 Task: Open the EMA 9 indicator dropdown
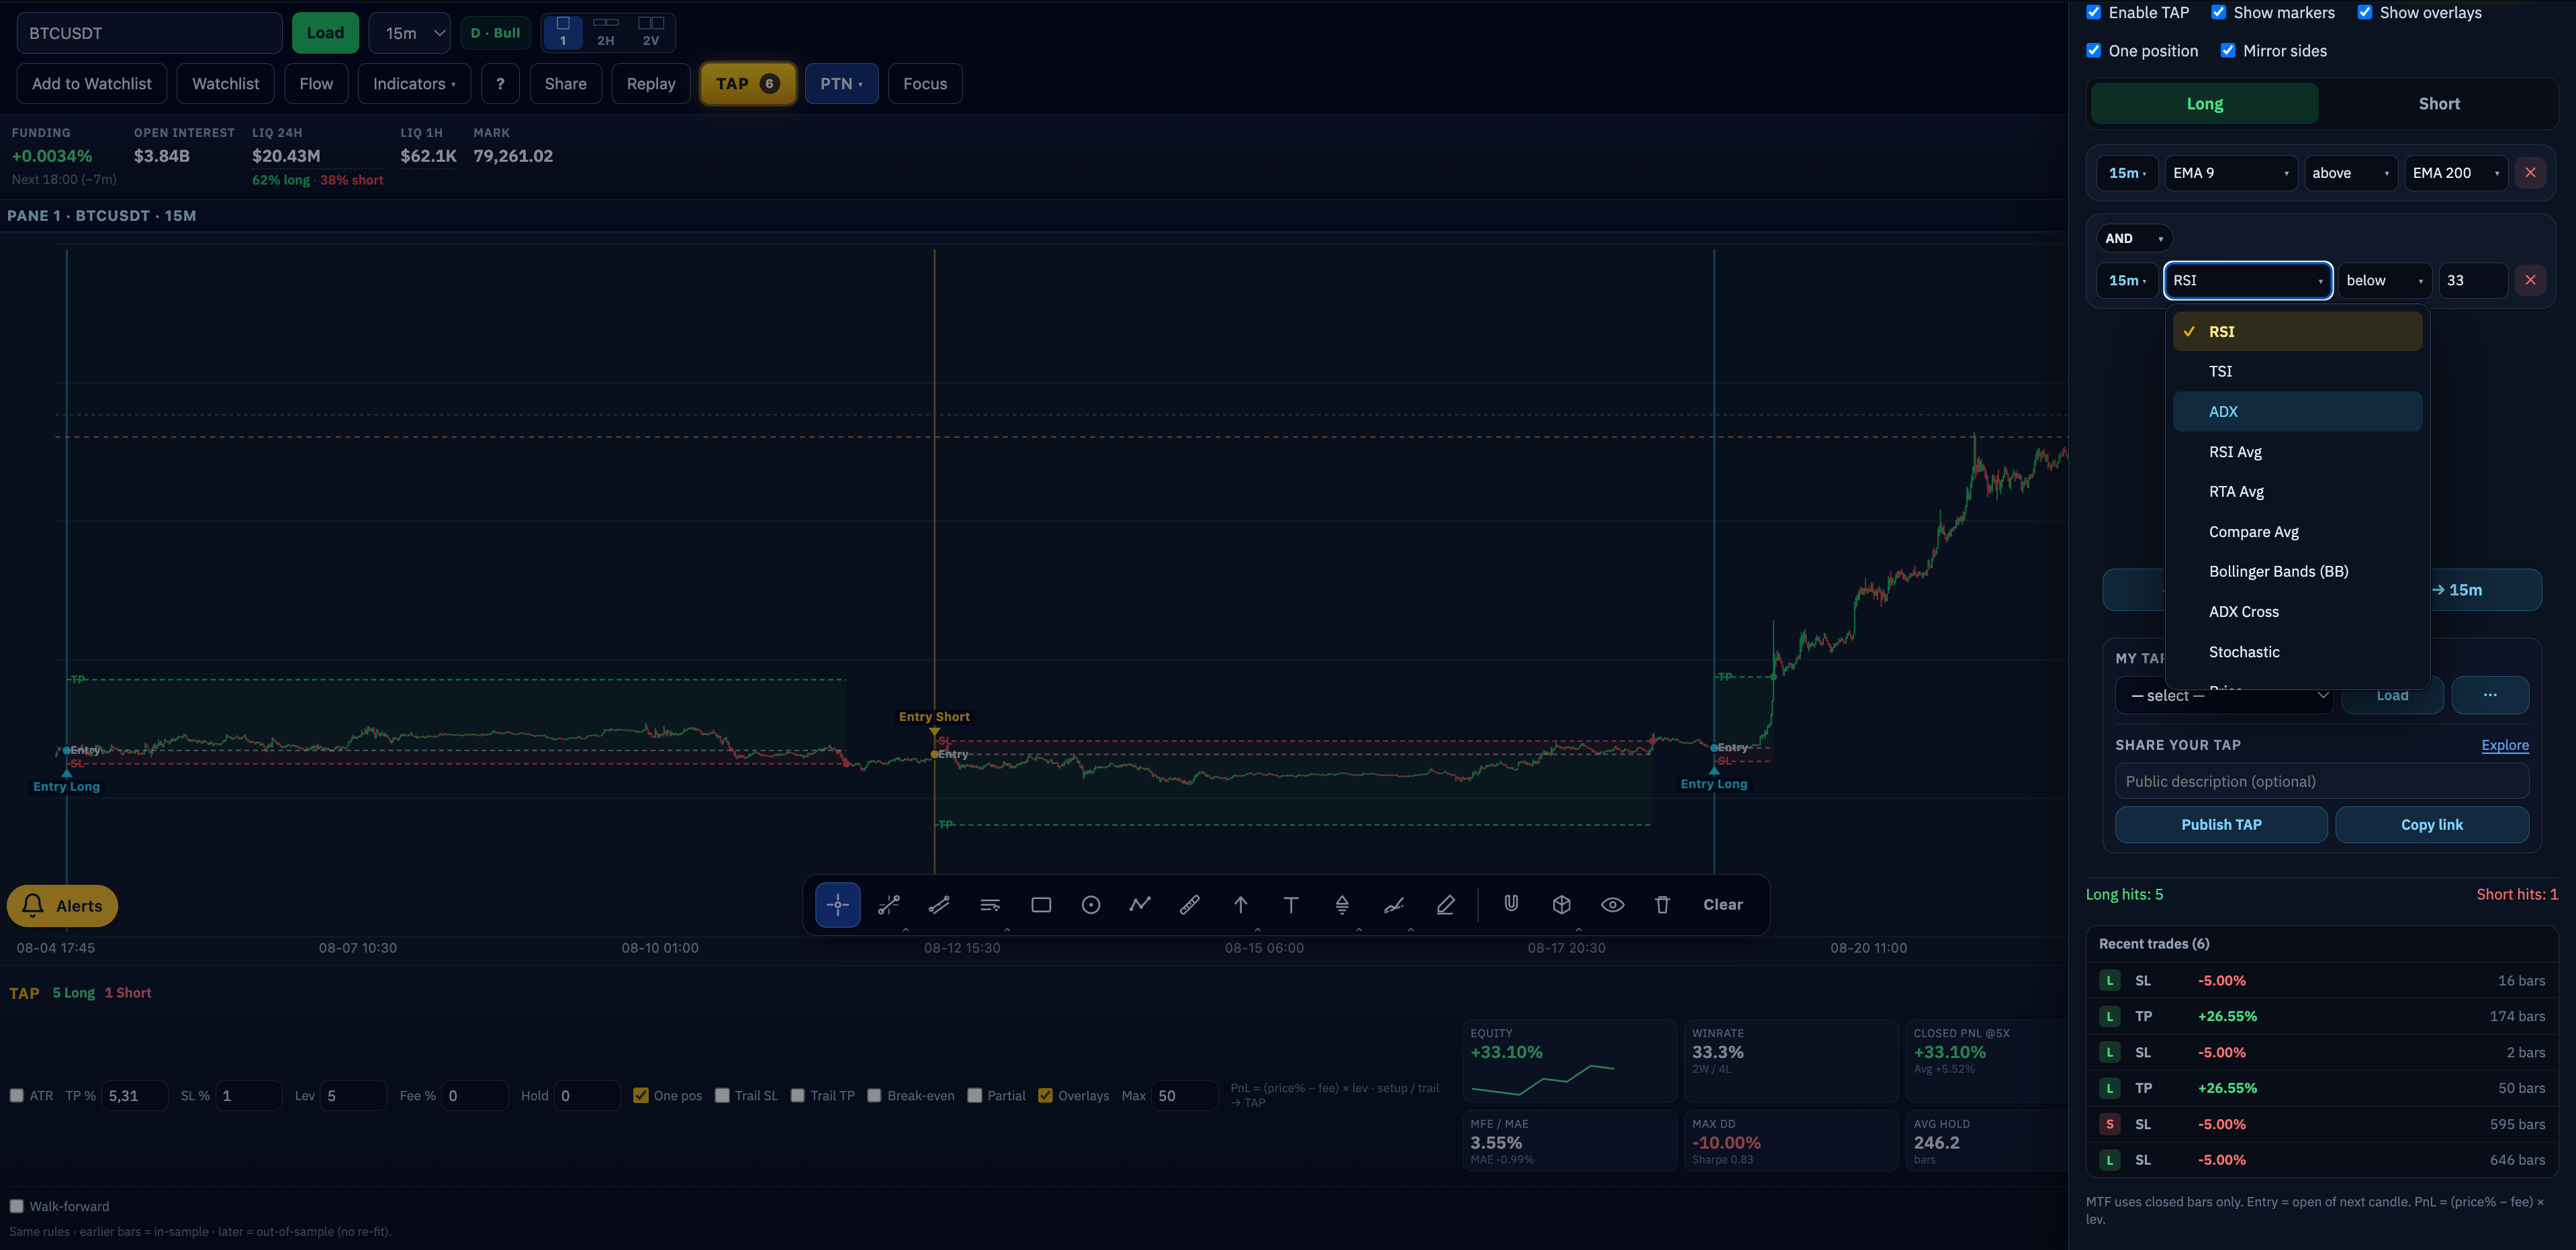(x=2230, y=173)
